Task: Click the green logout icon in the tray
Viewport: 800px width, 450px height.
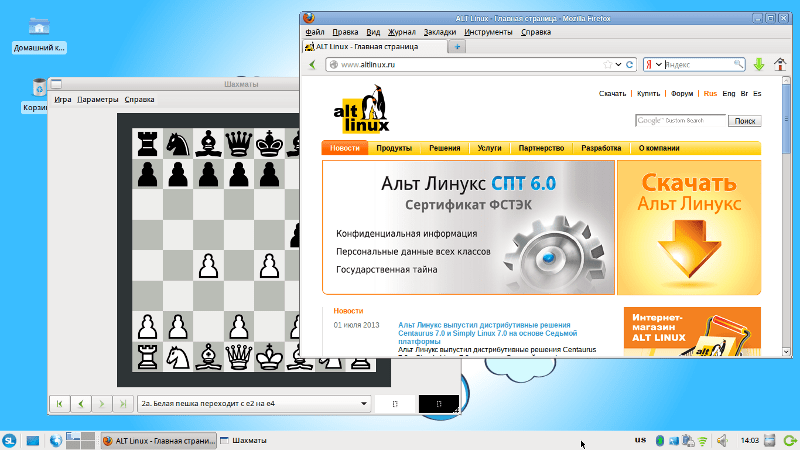Action: (790, 440)
